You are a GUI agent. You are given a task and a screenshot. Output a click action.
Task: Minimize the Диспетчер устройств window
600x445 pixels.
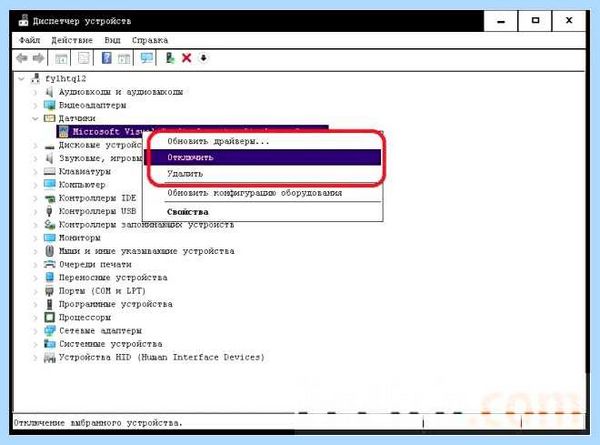click(x=501, y=21)
